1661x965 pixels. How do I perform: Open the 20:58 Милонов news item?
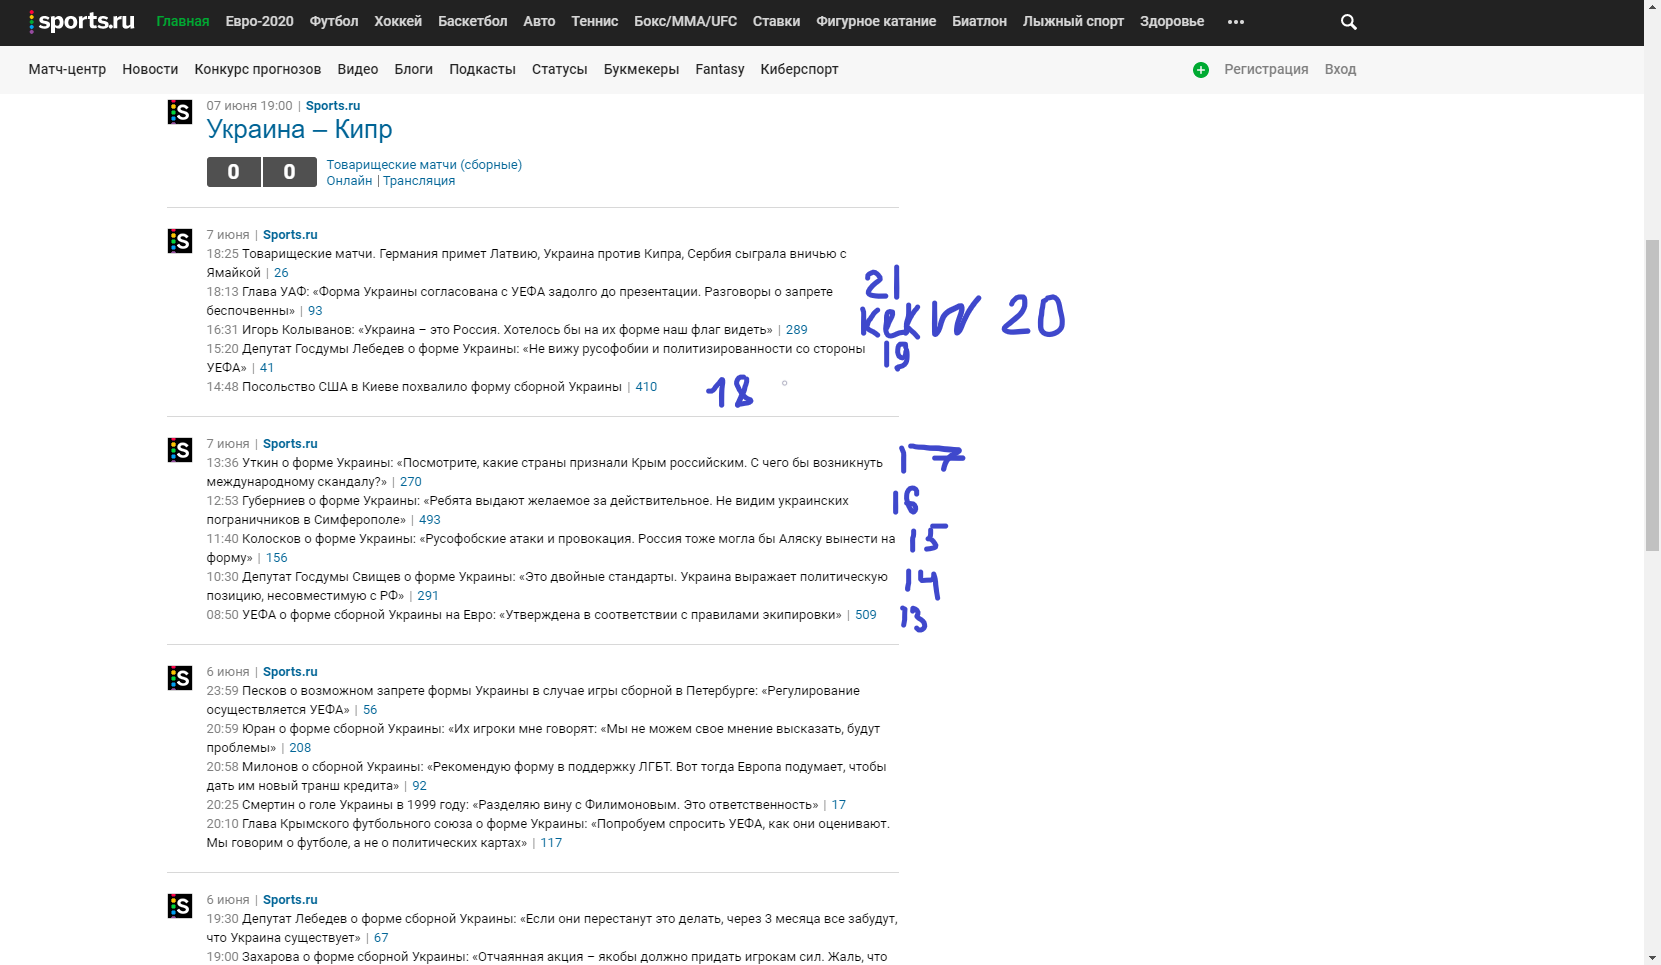point(546,776)
